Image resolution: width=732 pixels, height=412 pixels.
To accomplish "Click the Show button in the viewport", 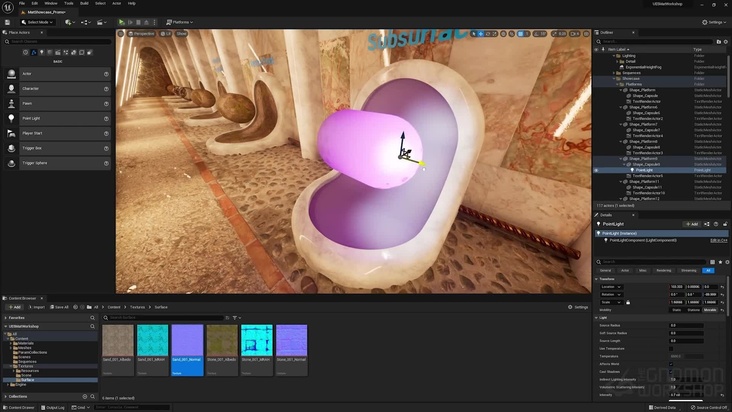I will [x=182, y=33].
